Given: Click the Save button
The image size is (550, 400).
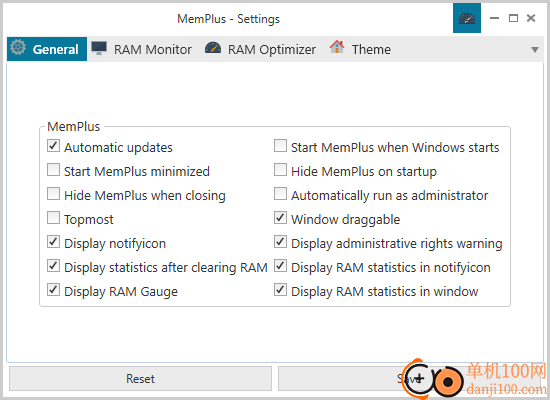Looking at the screenshot, I should 409,379.
